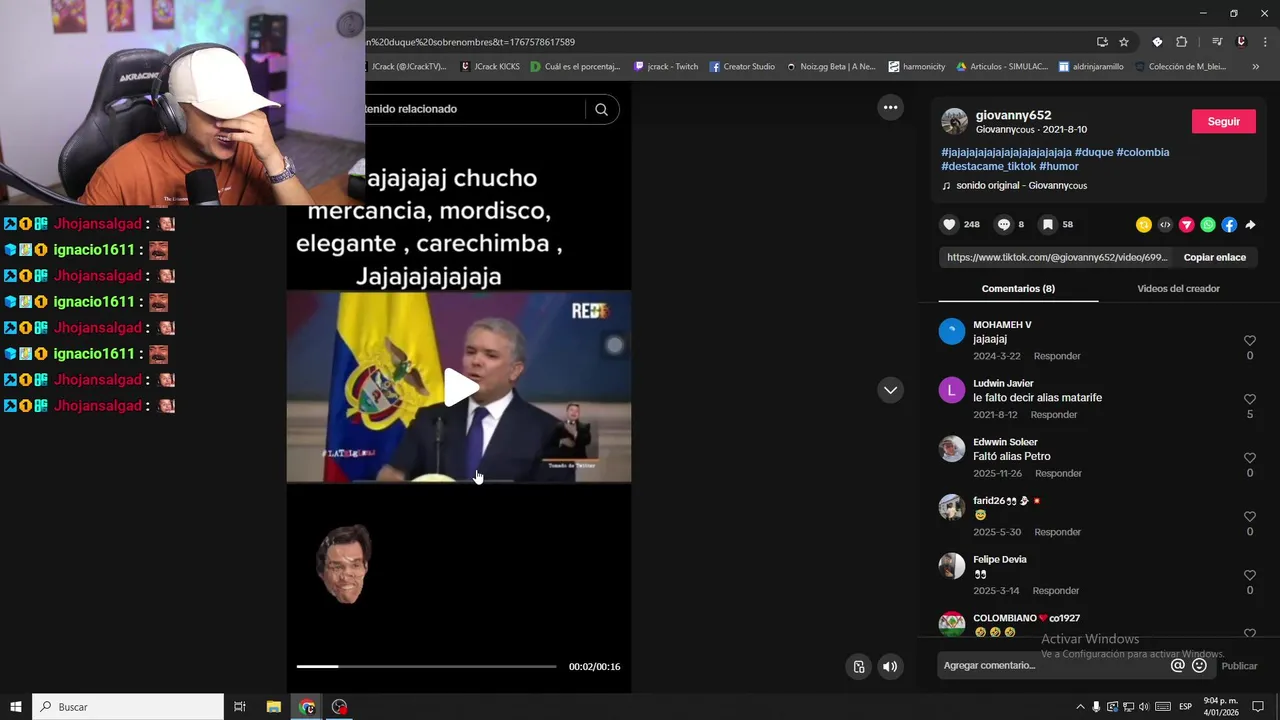This screenshot has width=1280, height=720.
Task: Open the Creator Studio bookmark
Action: pyautogui.click(x=742, y=67)
